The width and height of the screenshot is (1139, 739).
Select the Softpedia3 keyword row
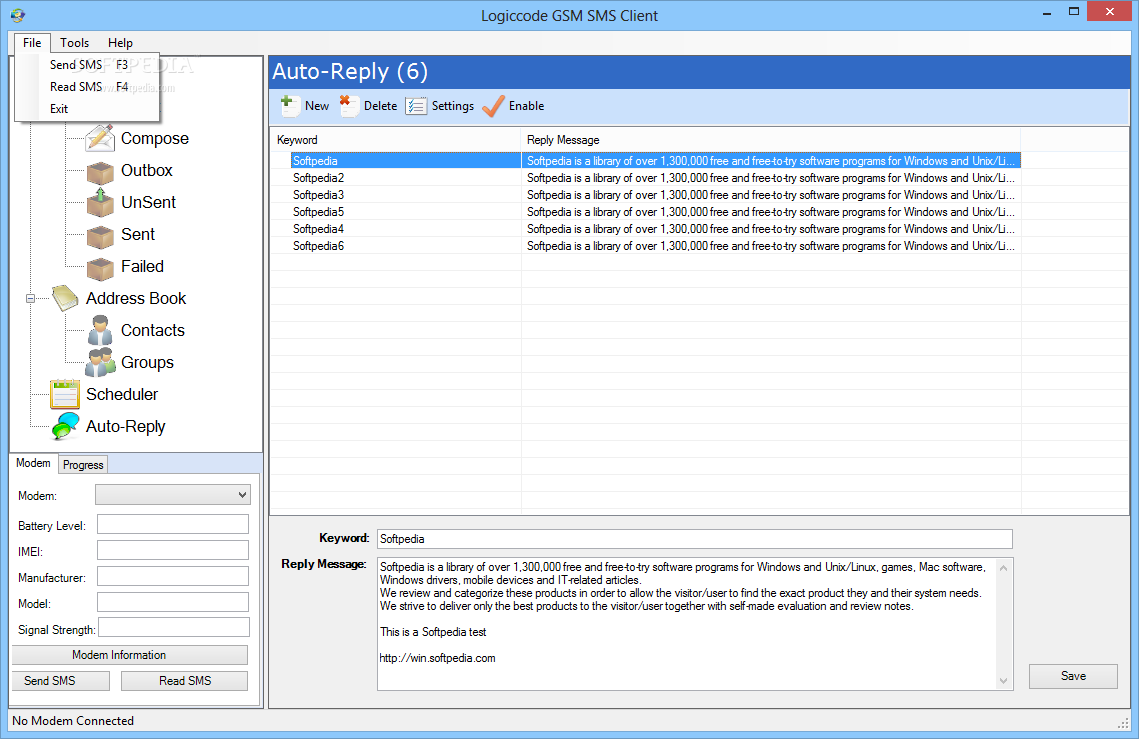[646, 195]
